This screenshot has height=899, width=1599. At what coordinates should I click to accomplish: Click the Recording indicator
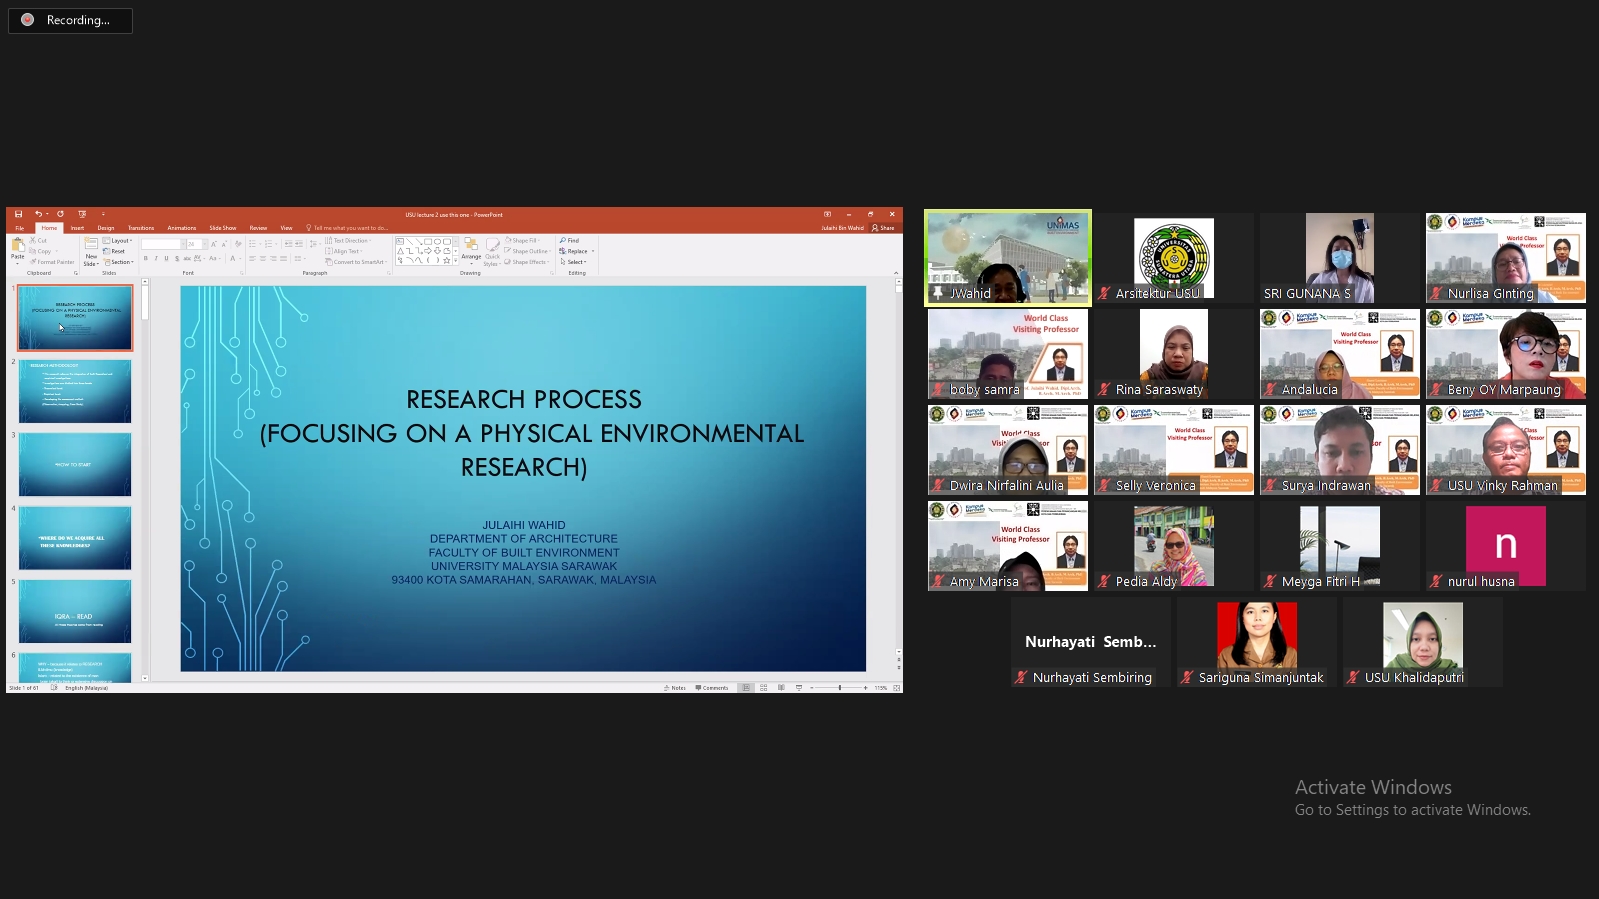pyautogui.click(x=70, y=20)
